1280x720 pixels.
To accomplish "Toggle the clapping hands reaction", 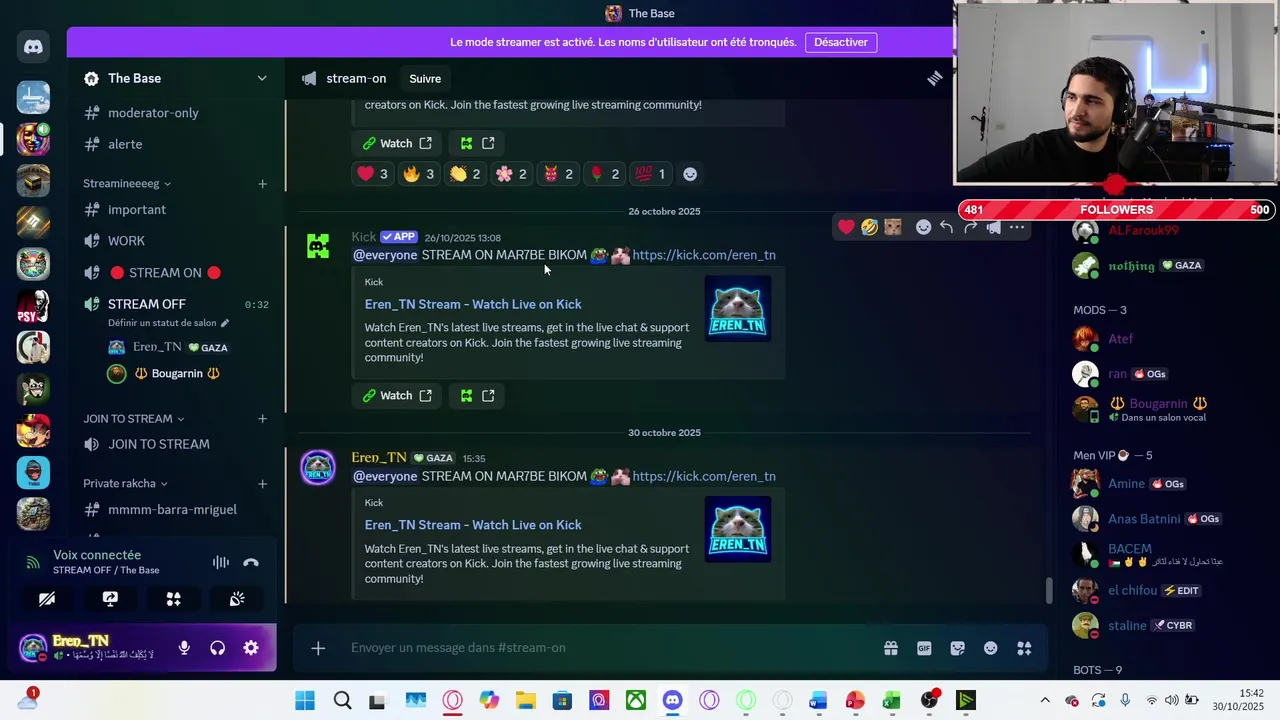I will pyautogui.click(x=465, y=174).
